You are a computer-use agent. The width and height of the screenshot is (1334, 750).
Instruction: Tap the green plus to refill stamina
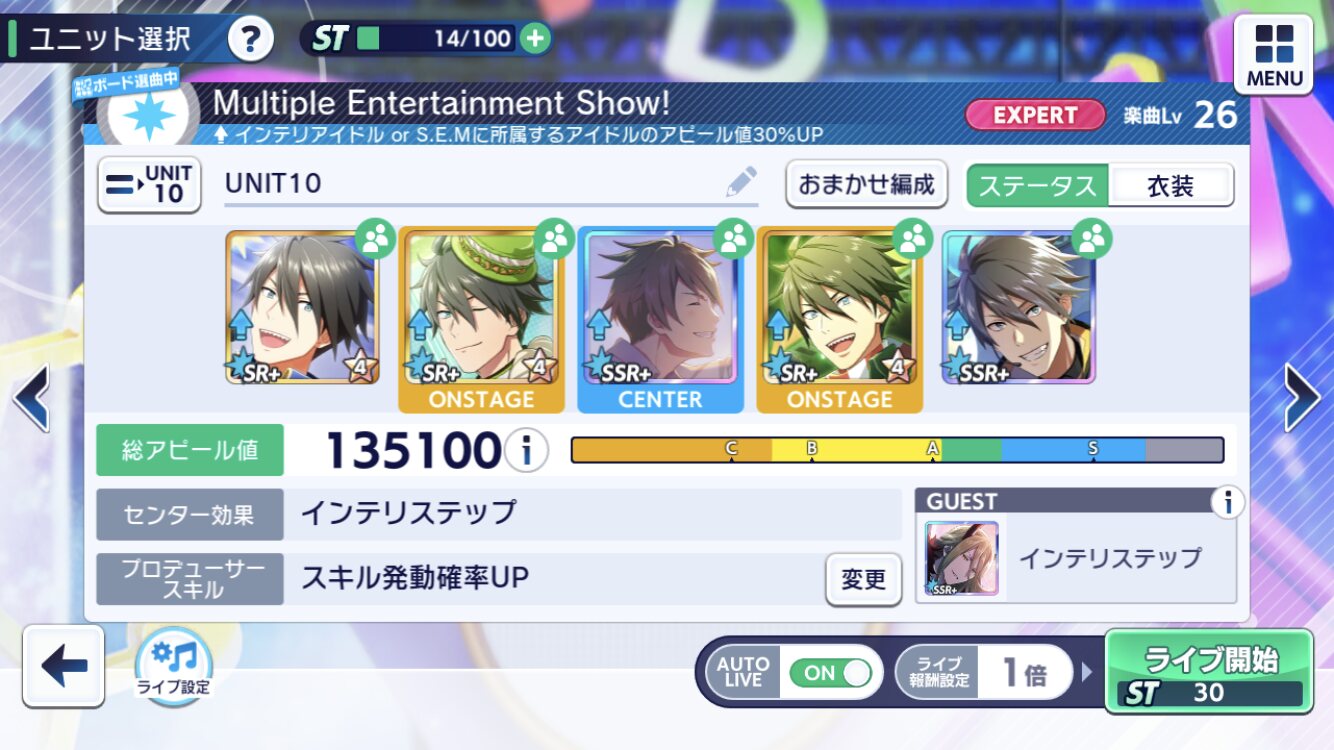(536, 39)
